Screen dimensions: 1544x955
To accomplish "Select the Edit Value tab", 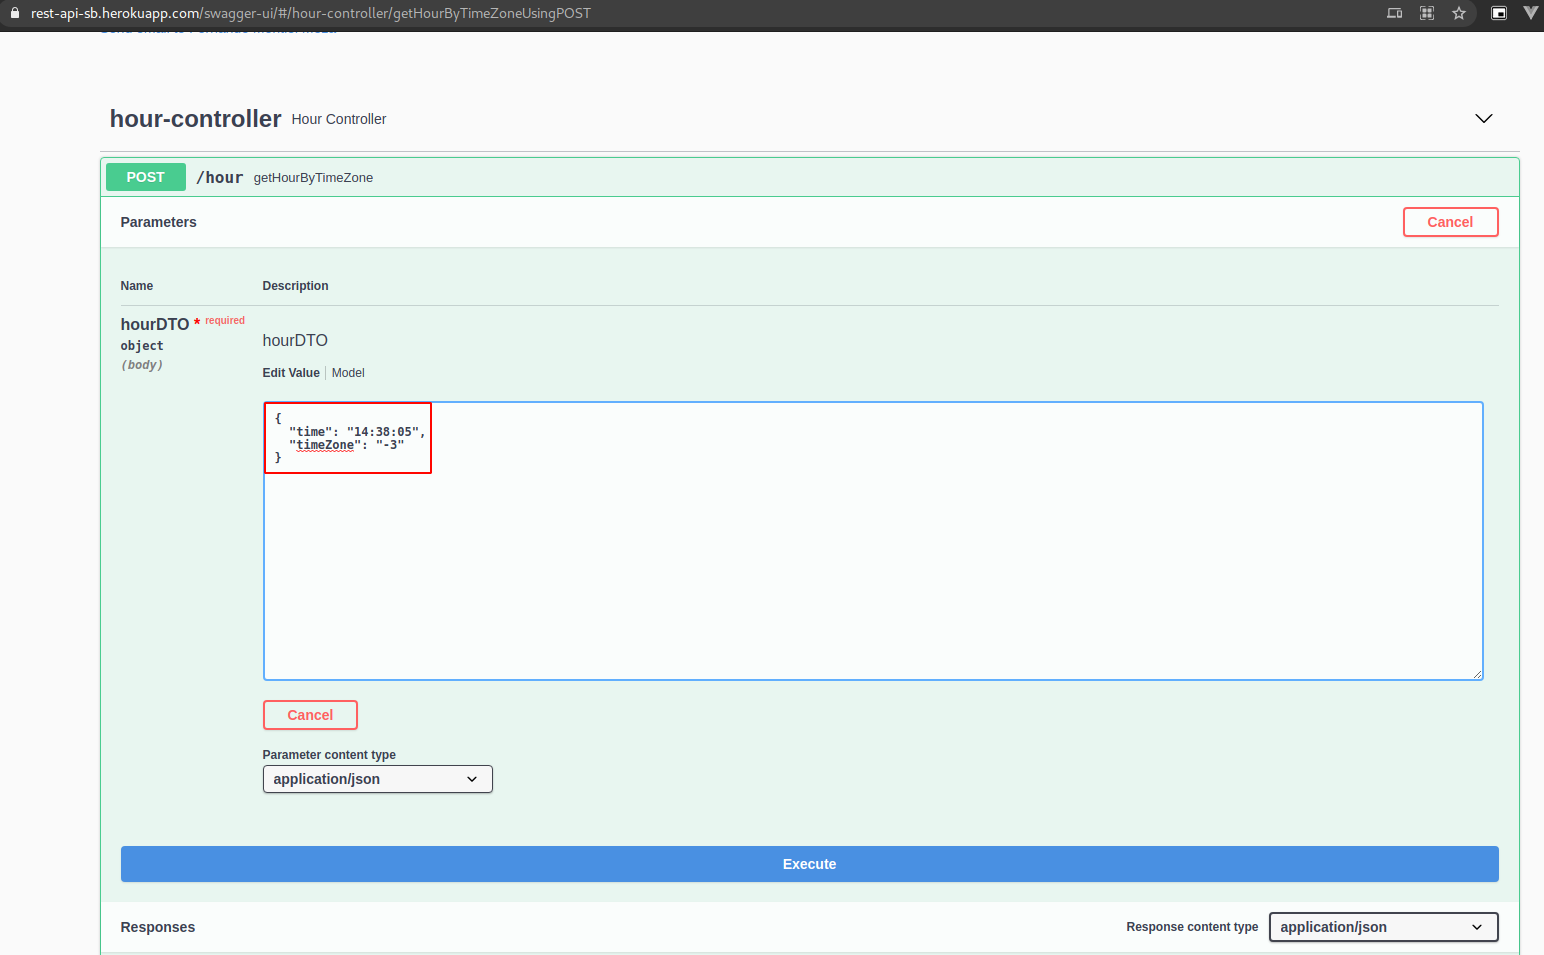I will tap(291, 373).
